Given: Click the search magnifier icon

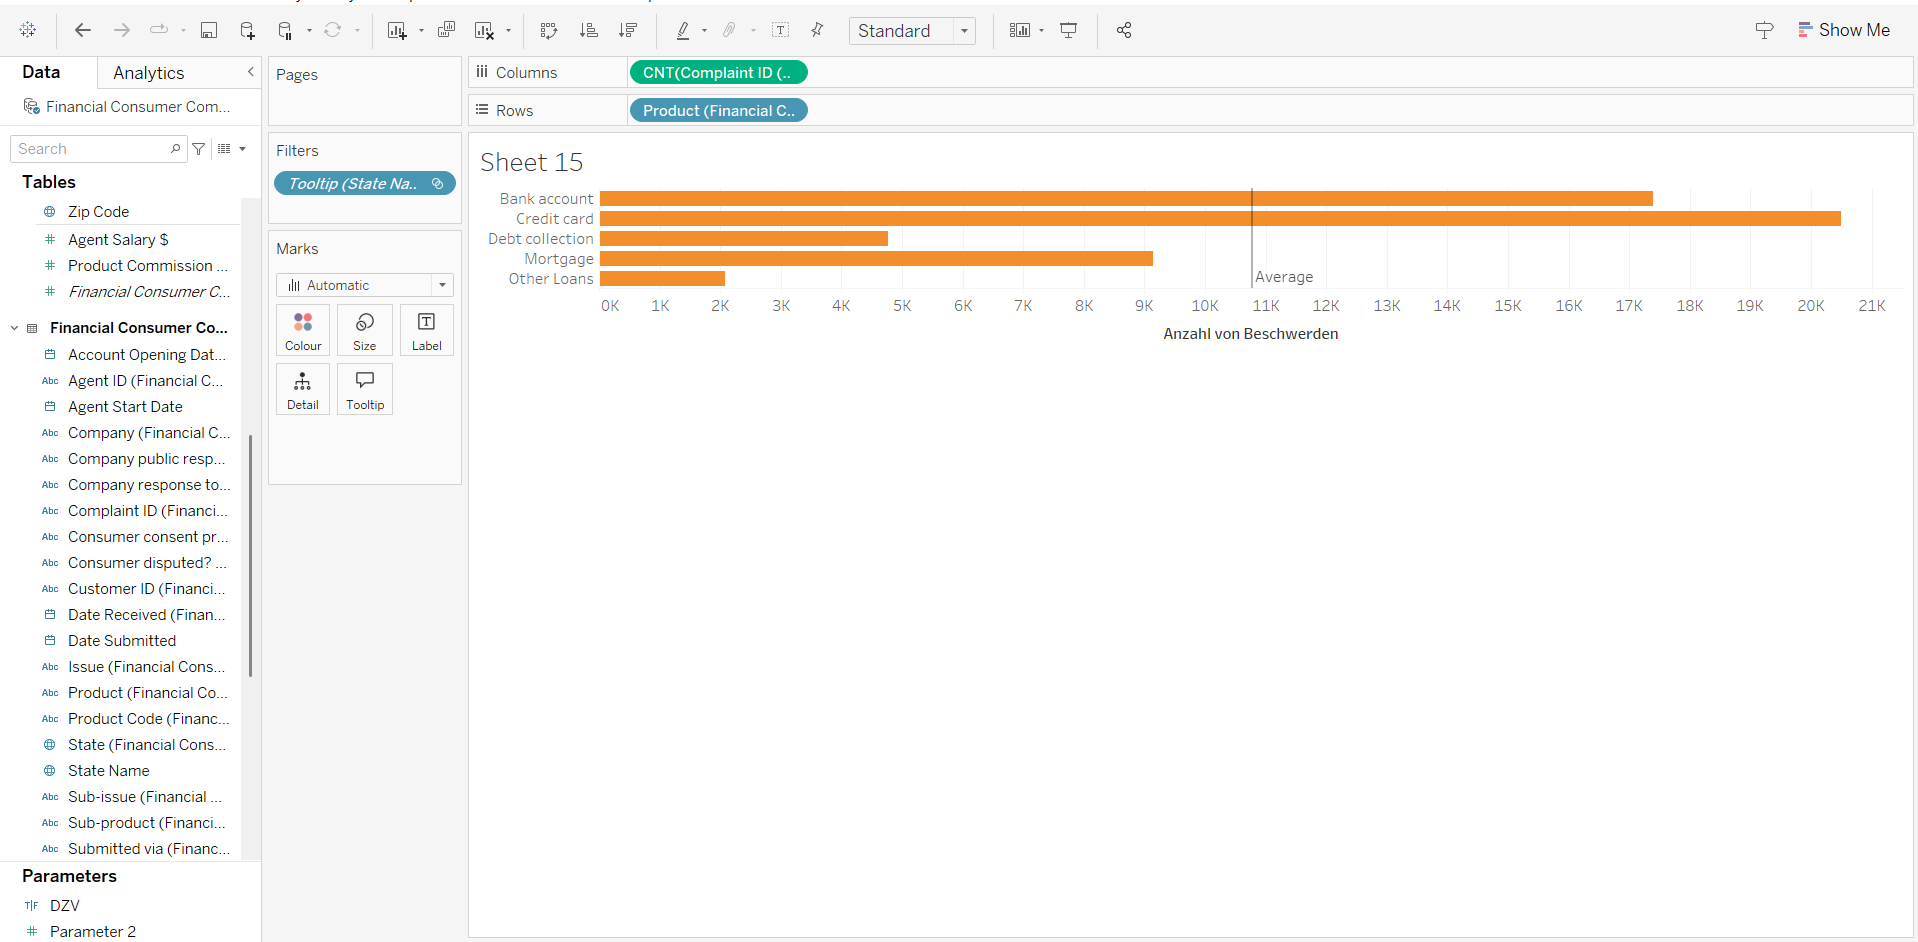Looking at the screenshot, I should [176, 148].
